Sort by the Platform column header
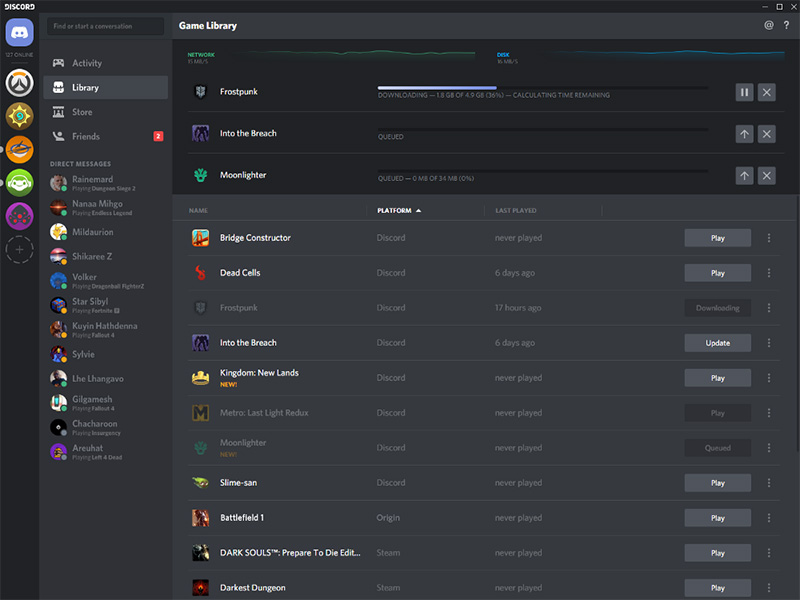800x600 pixels. click(x=399, y=210)
